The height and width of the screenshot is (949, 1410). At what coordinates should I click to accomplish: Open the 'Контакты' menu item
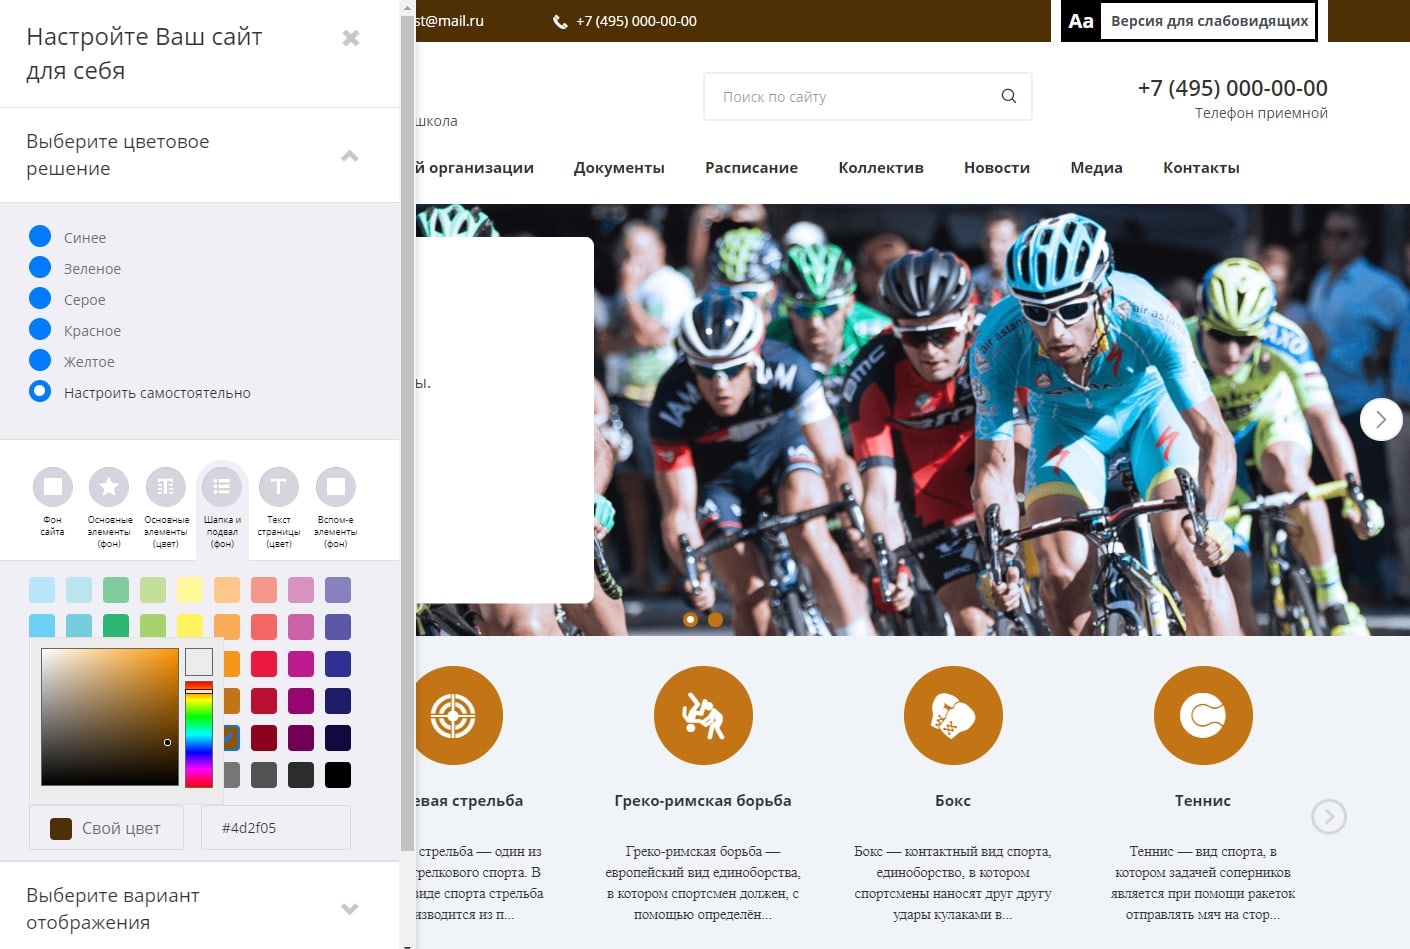click(x=1201, y=168)
